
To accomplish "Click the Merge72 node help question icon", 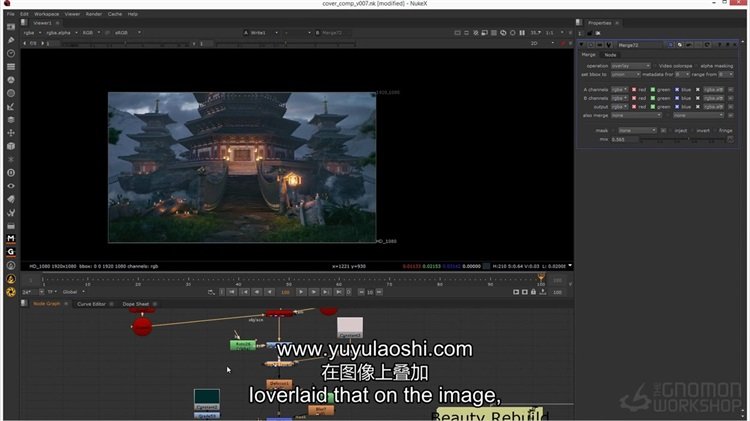I will pos(720,44).
